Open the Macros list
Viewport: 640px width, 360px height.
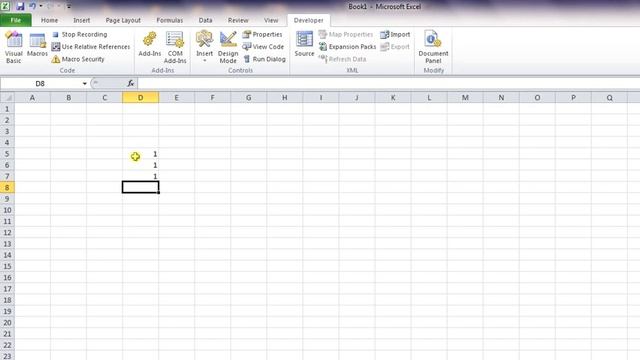point(37,45)
